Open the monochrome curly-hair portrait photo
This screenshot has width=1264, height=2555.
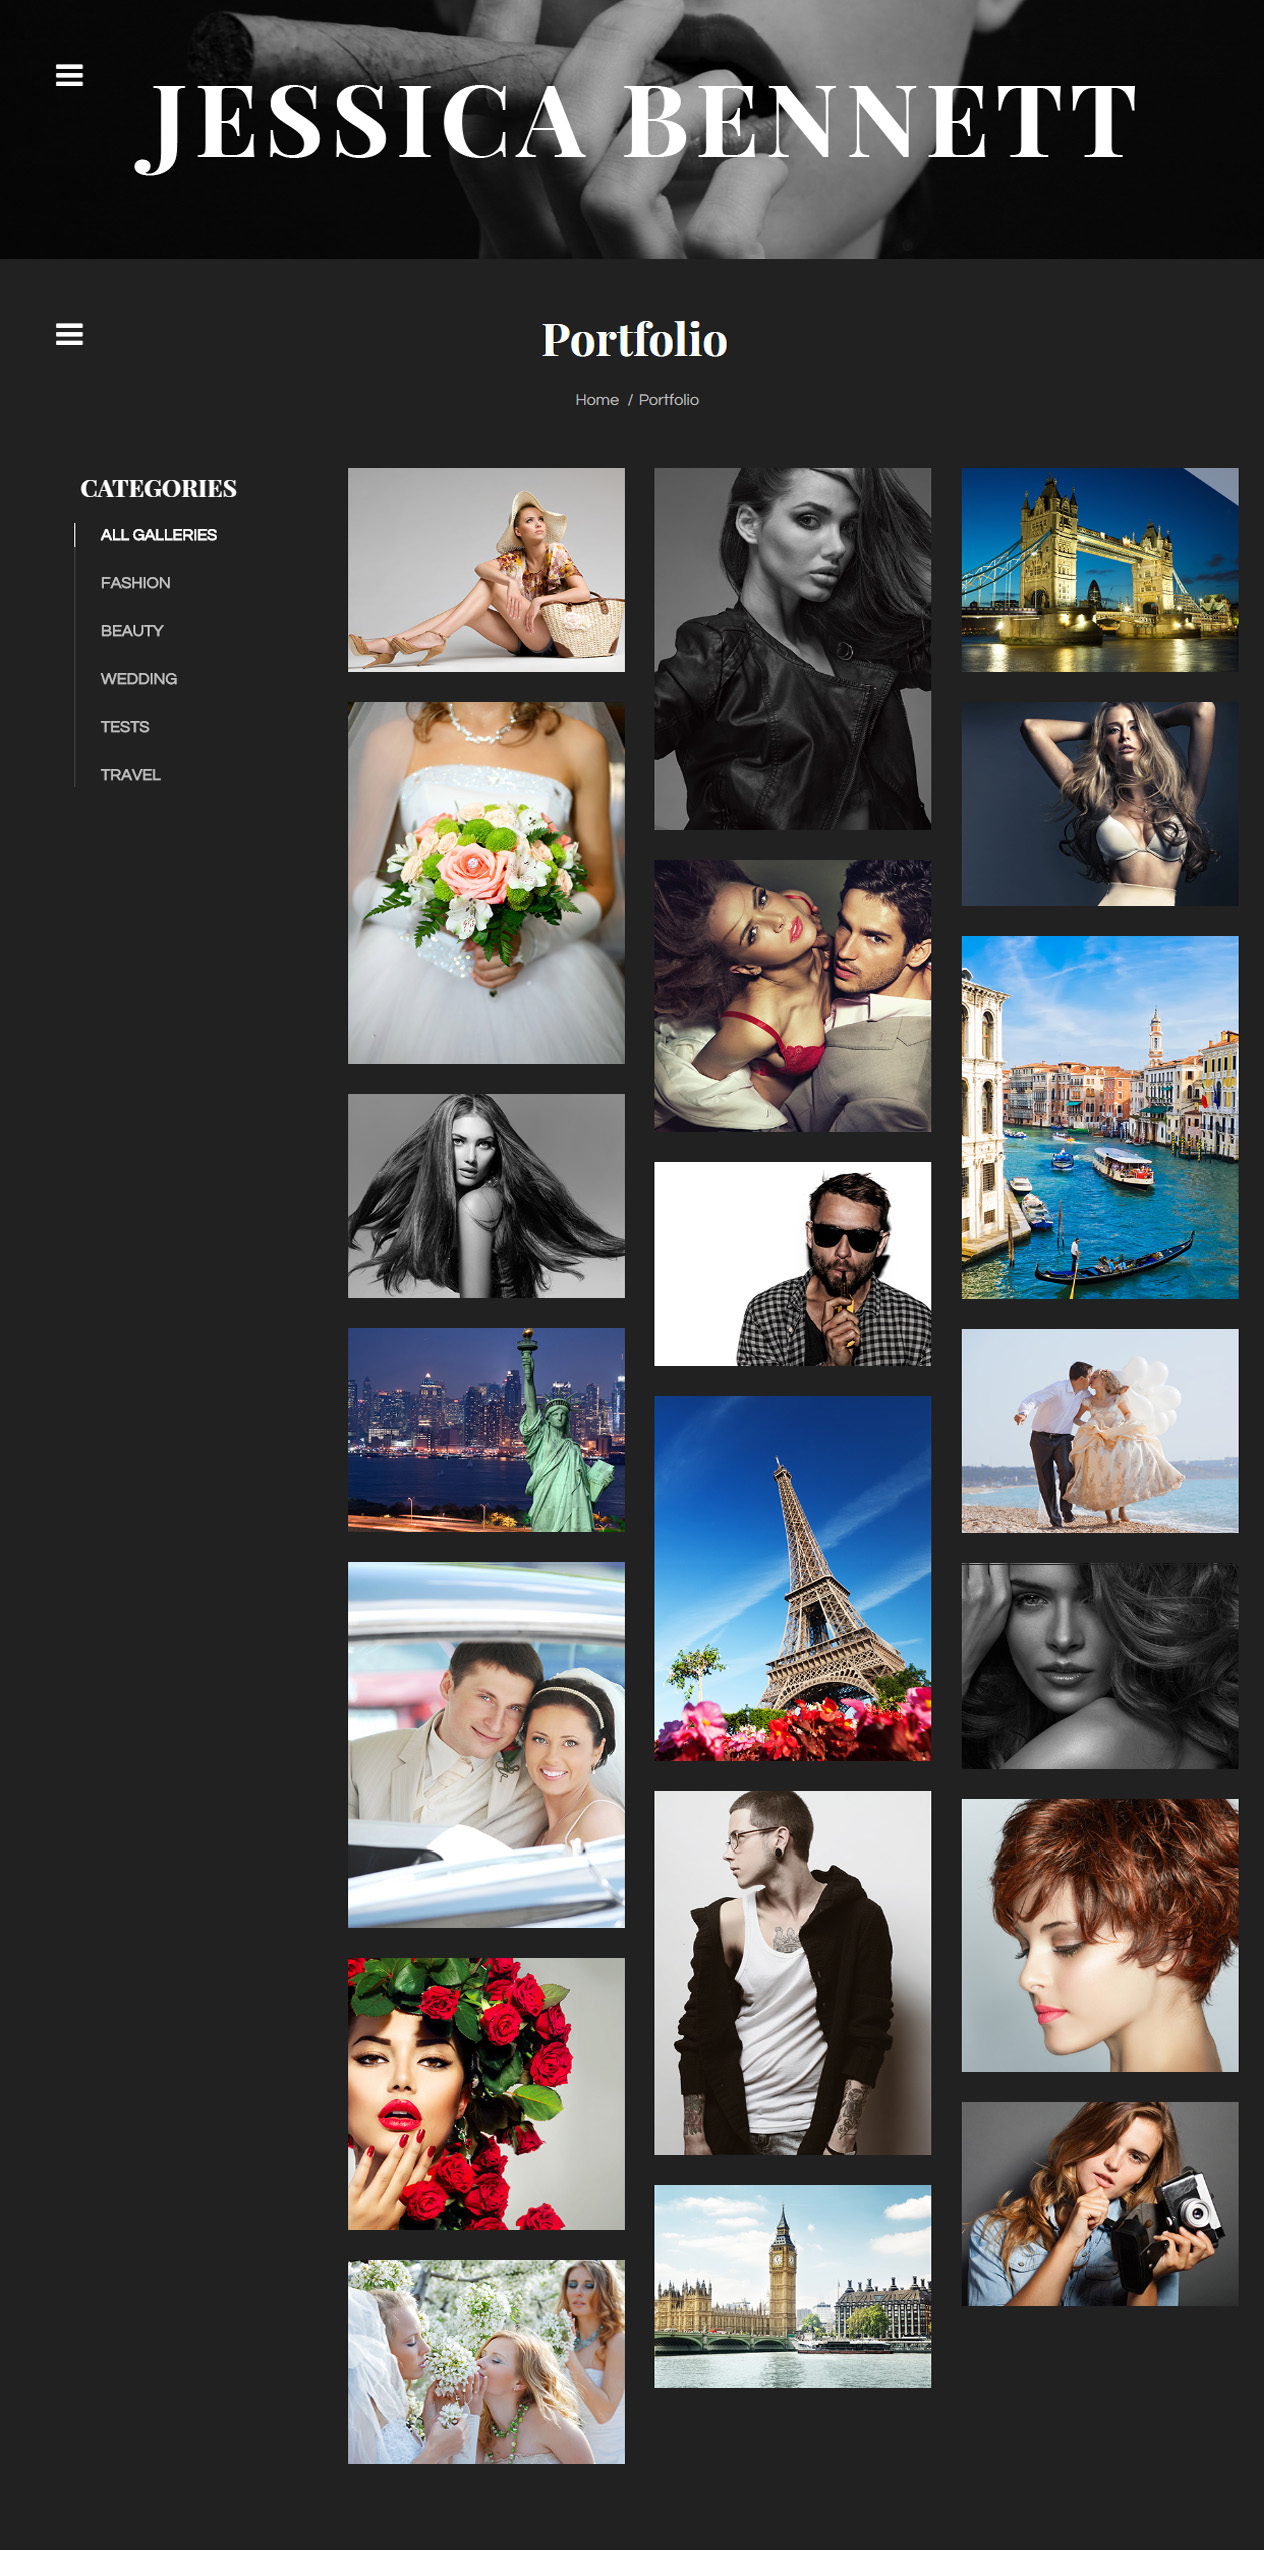[x=1100, y=1666]
